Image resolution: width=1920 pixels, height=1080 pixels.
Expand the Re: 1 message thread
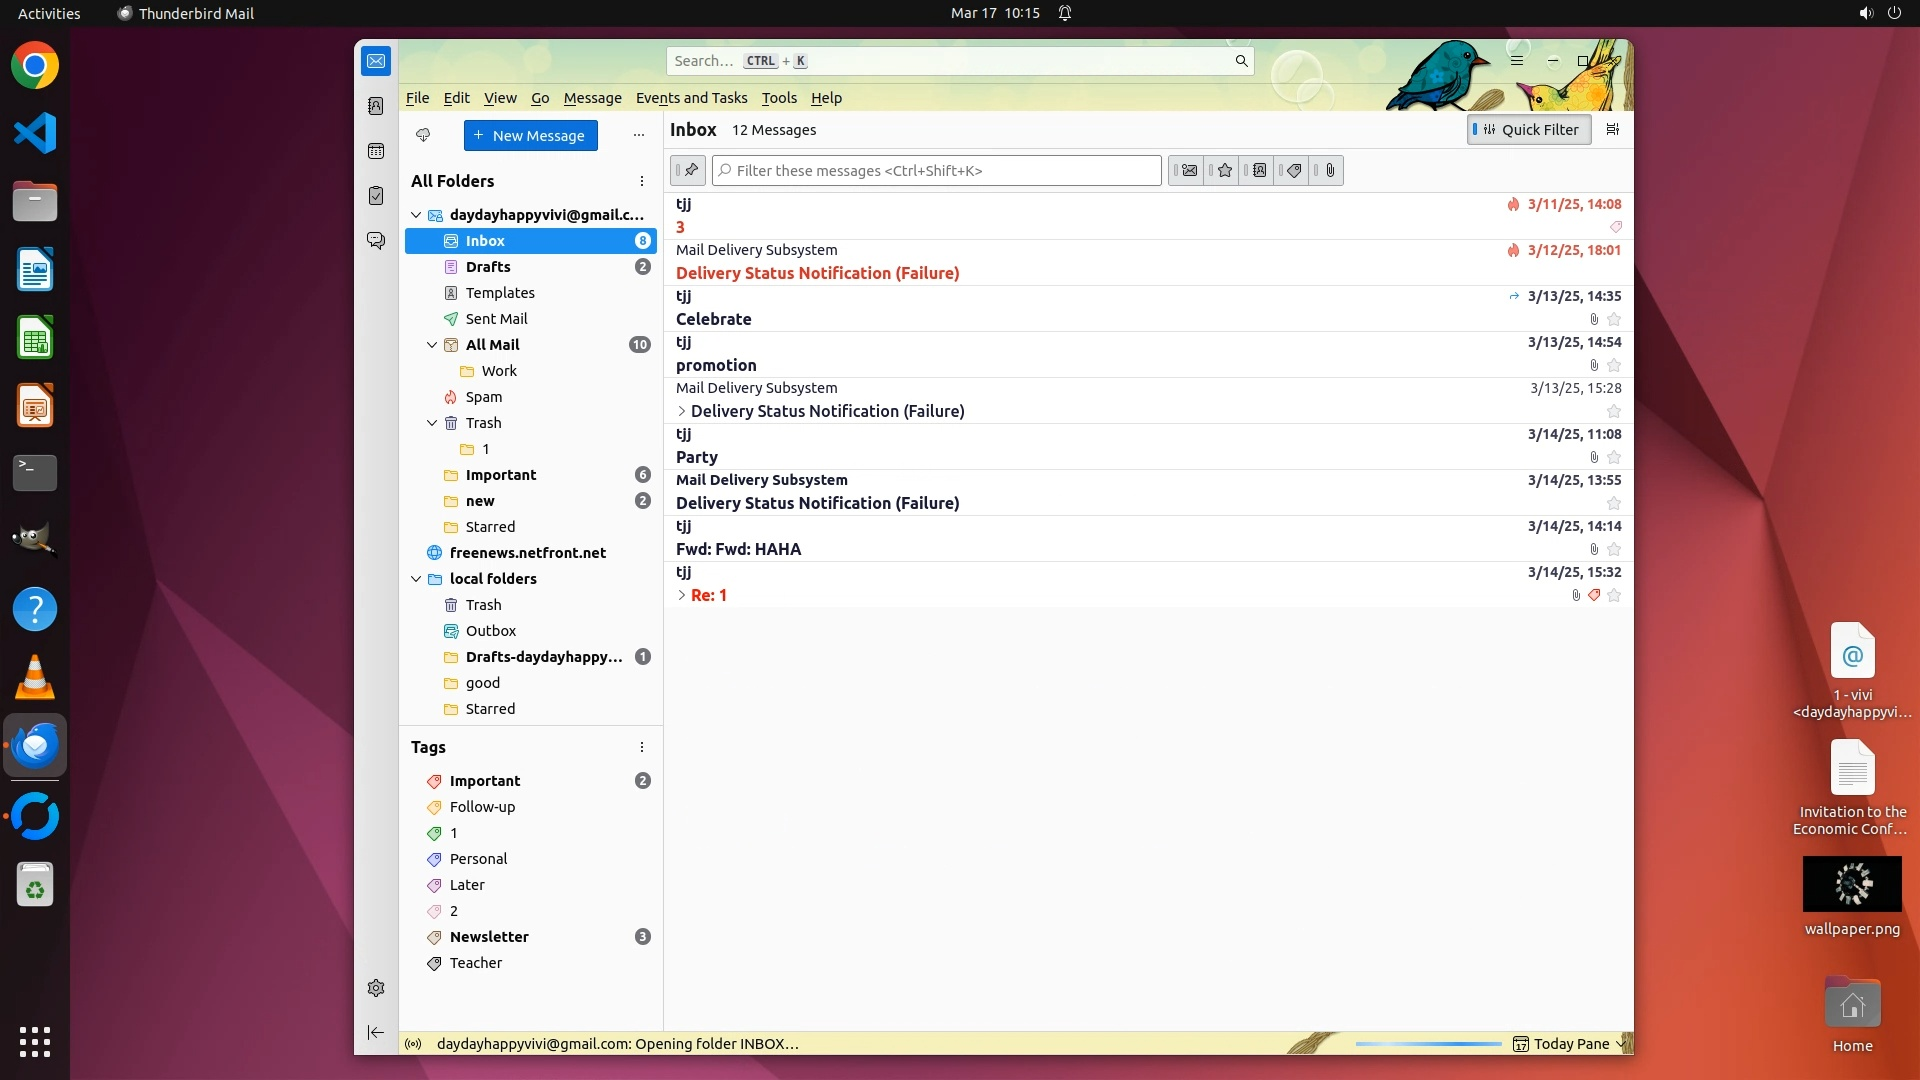click(682, 595)
